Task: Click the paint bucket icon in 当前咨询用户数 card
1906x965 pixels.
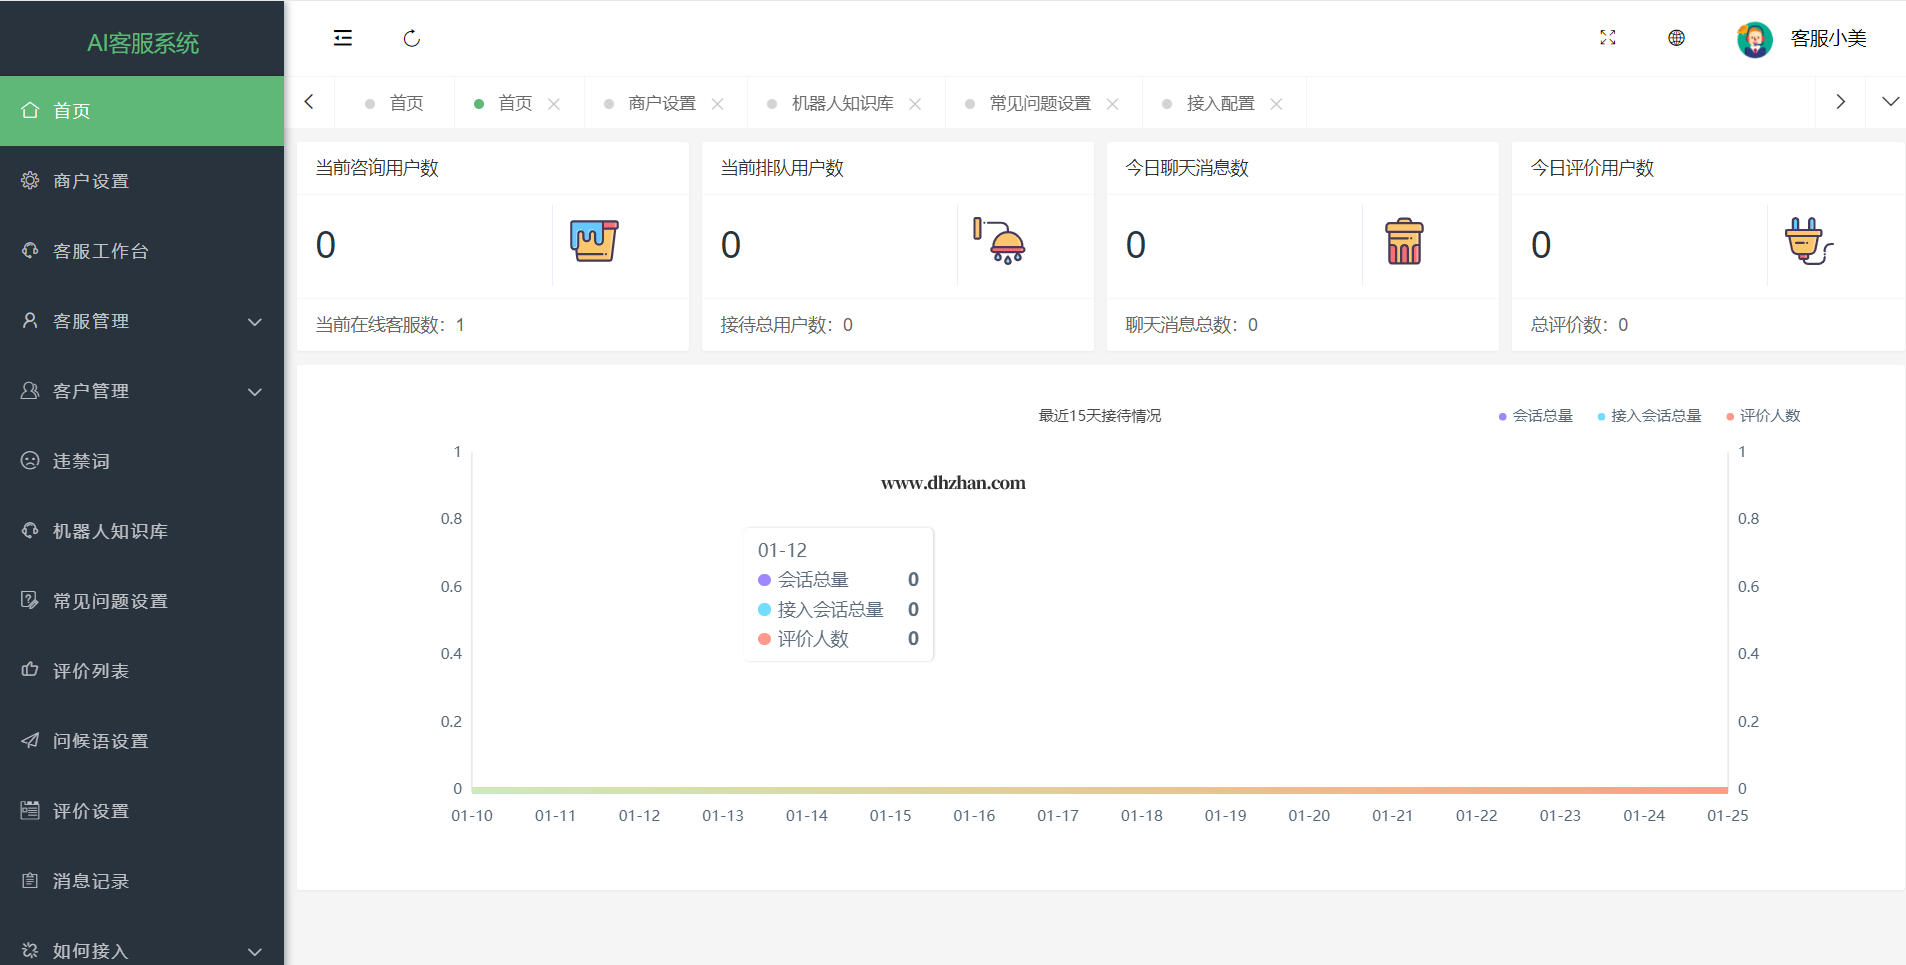Action: (594, 241)
